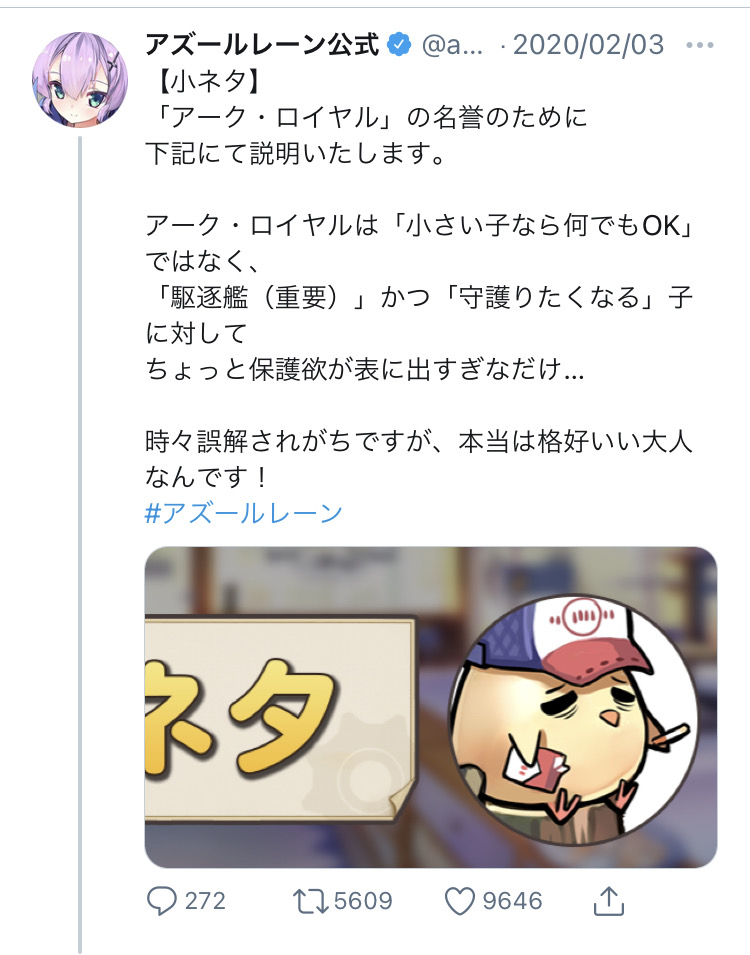Image resolution: width=750 pixels, height=955 pixels.
Task: Open the #アズールレーン hashtag link
Action: click(x=244, y=513)
